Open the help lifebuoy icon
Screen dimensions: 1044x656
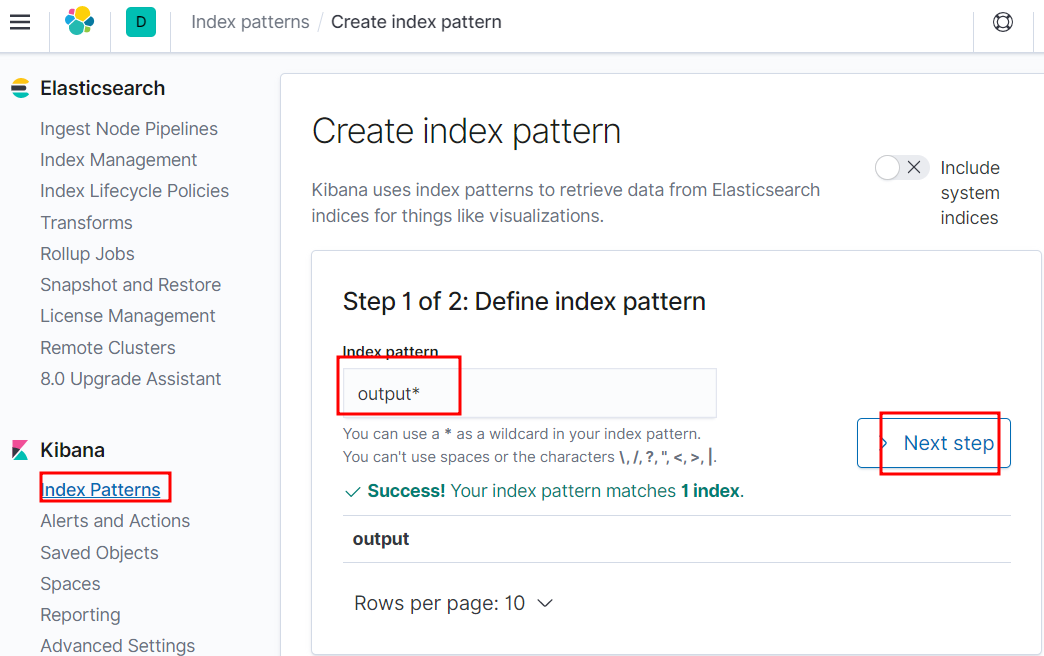click(x=1003, y=22)
